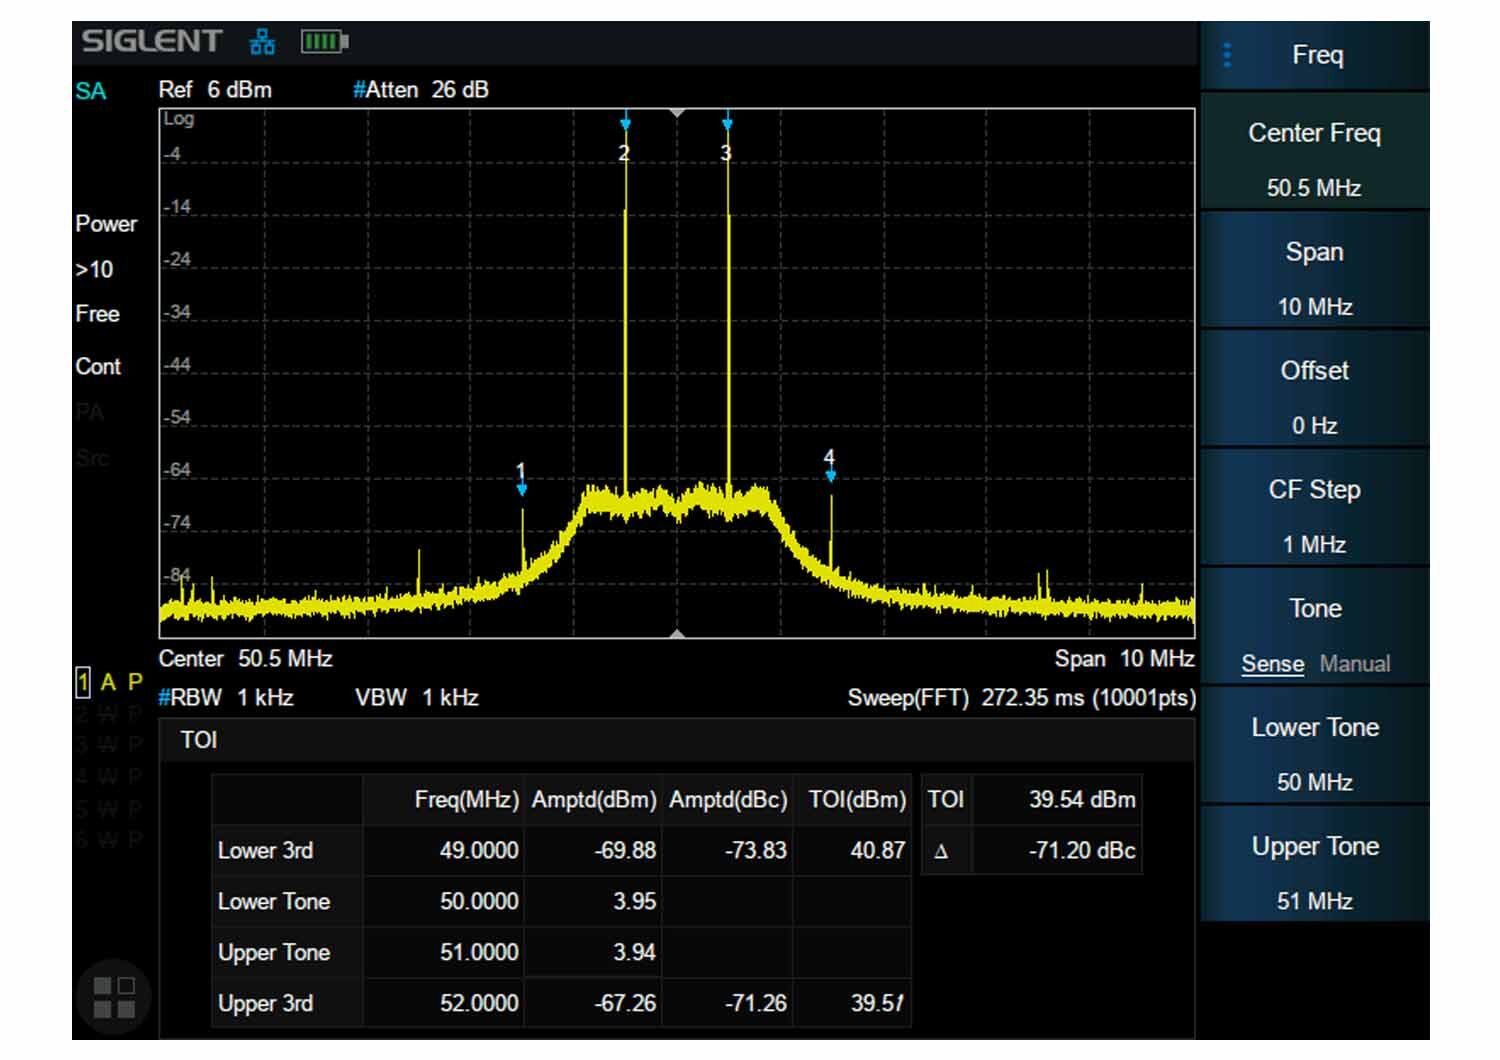Open the grid menu icon at bottom left
Image resolution: width=1500 pixels, height=1060 pixels.
(113, 997)
